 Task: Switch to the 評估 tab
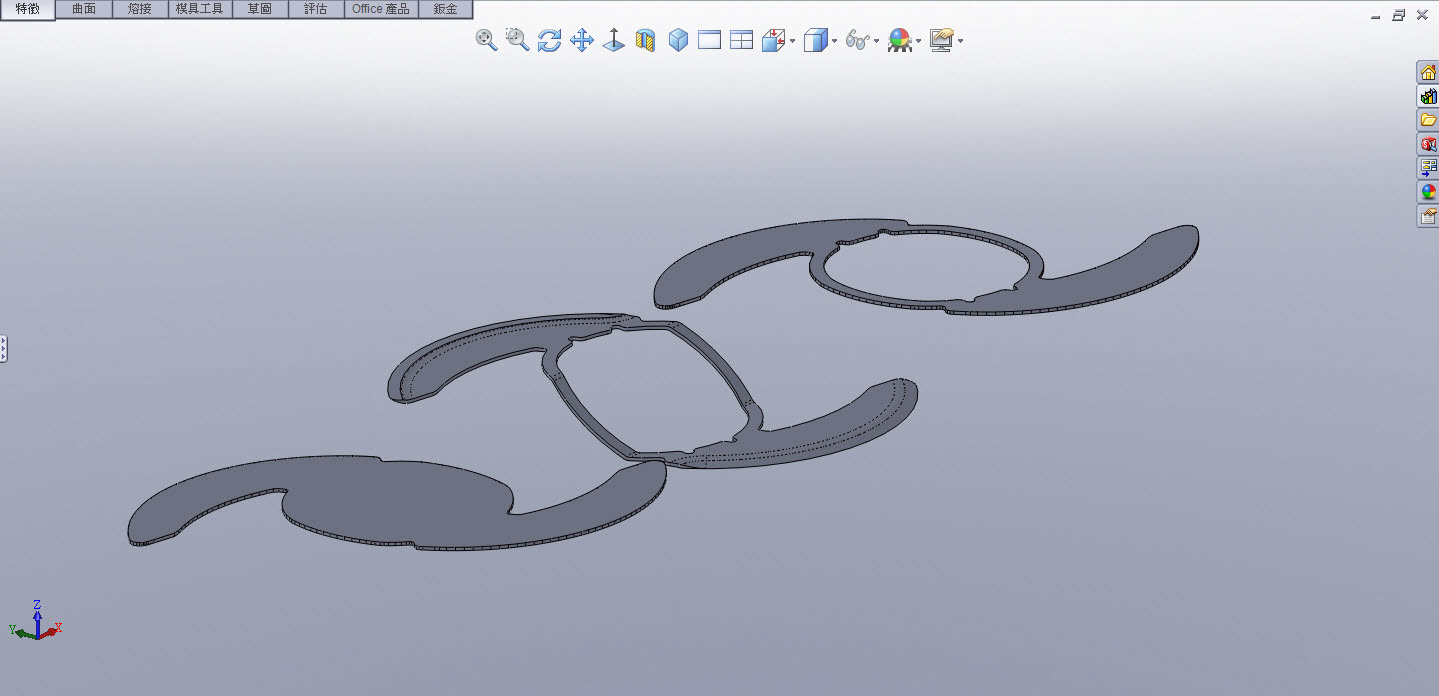[316, 9]
